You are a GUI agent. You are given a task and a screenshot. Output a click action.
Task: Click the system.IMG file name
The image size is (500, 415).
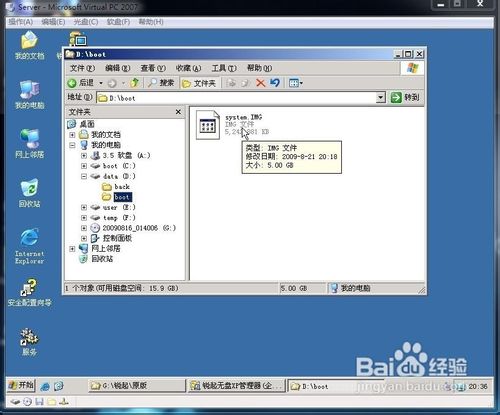pyautogui.click(x=243, y=117)
